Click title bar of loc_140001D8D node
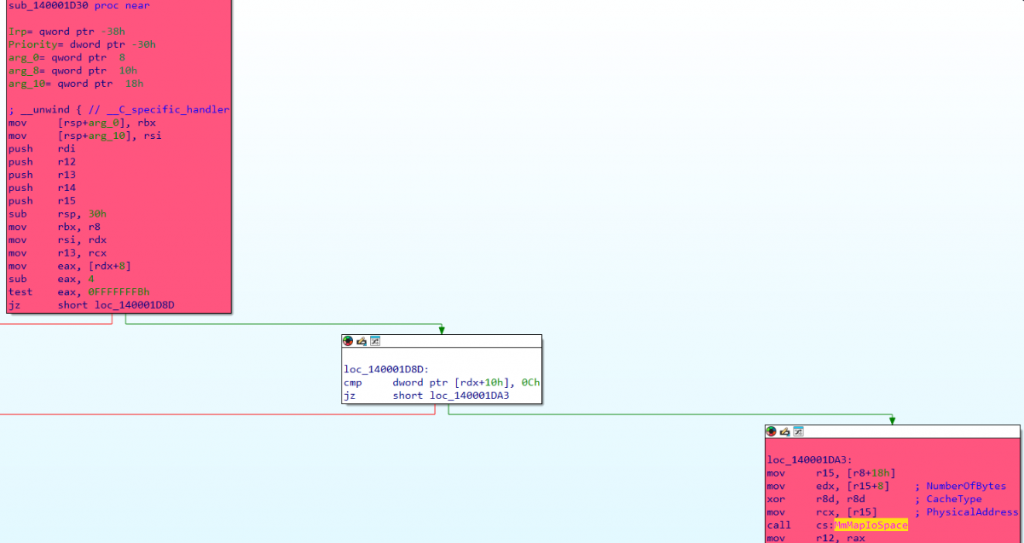This screenshot has width=1024, height=543. pyautogui.click(x=460, y=341)
